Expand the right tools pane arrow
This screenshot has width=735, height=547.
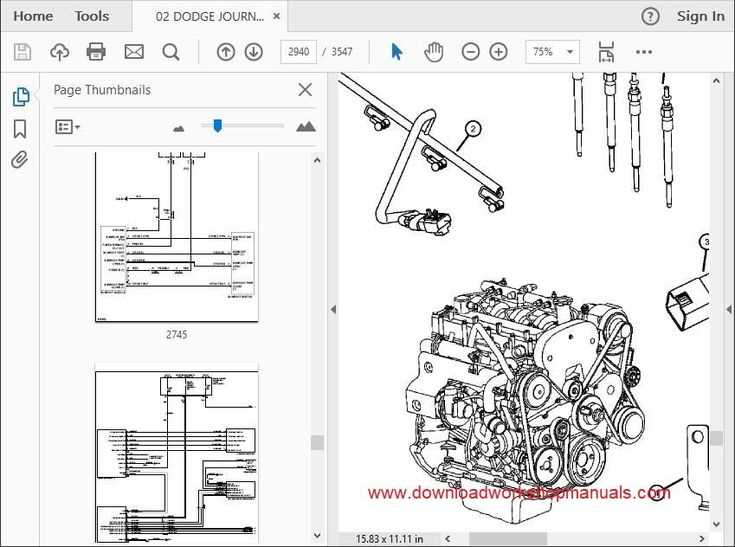click(x=729, y=309)
